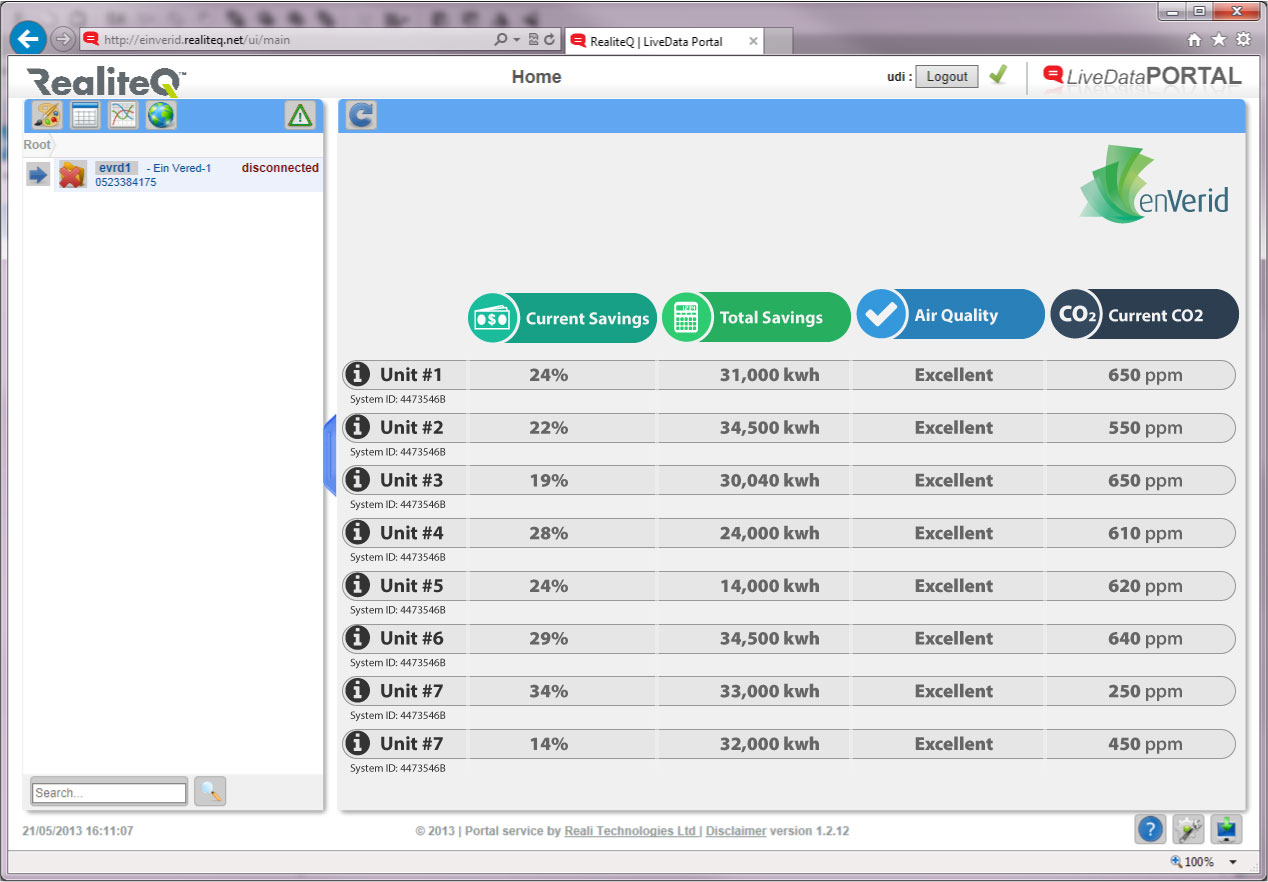This screenshot has height=882, width=1268.
Task: Open the zoom level dropdown at 100%
Action: [x=1233, y=862]
